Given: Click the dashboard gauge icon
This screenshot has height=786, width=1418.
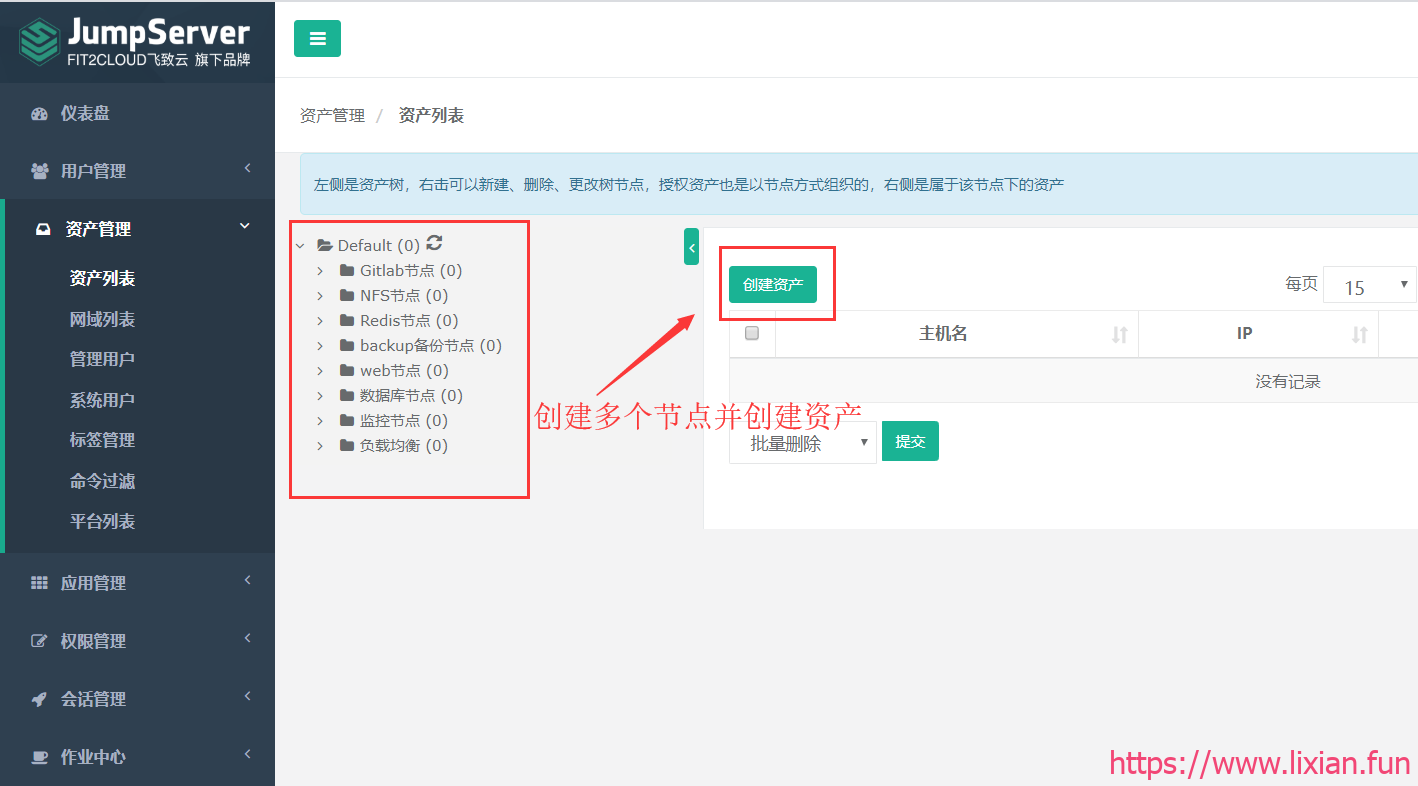Looking at the screenshot, I should (x=40, y=114).
